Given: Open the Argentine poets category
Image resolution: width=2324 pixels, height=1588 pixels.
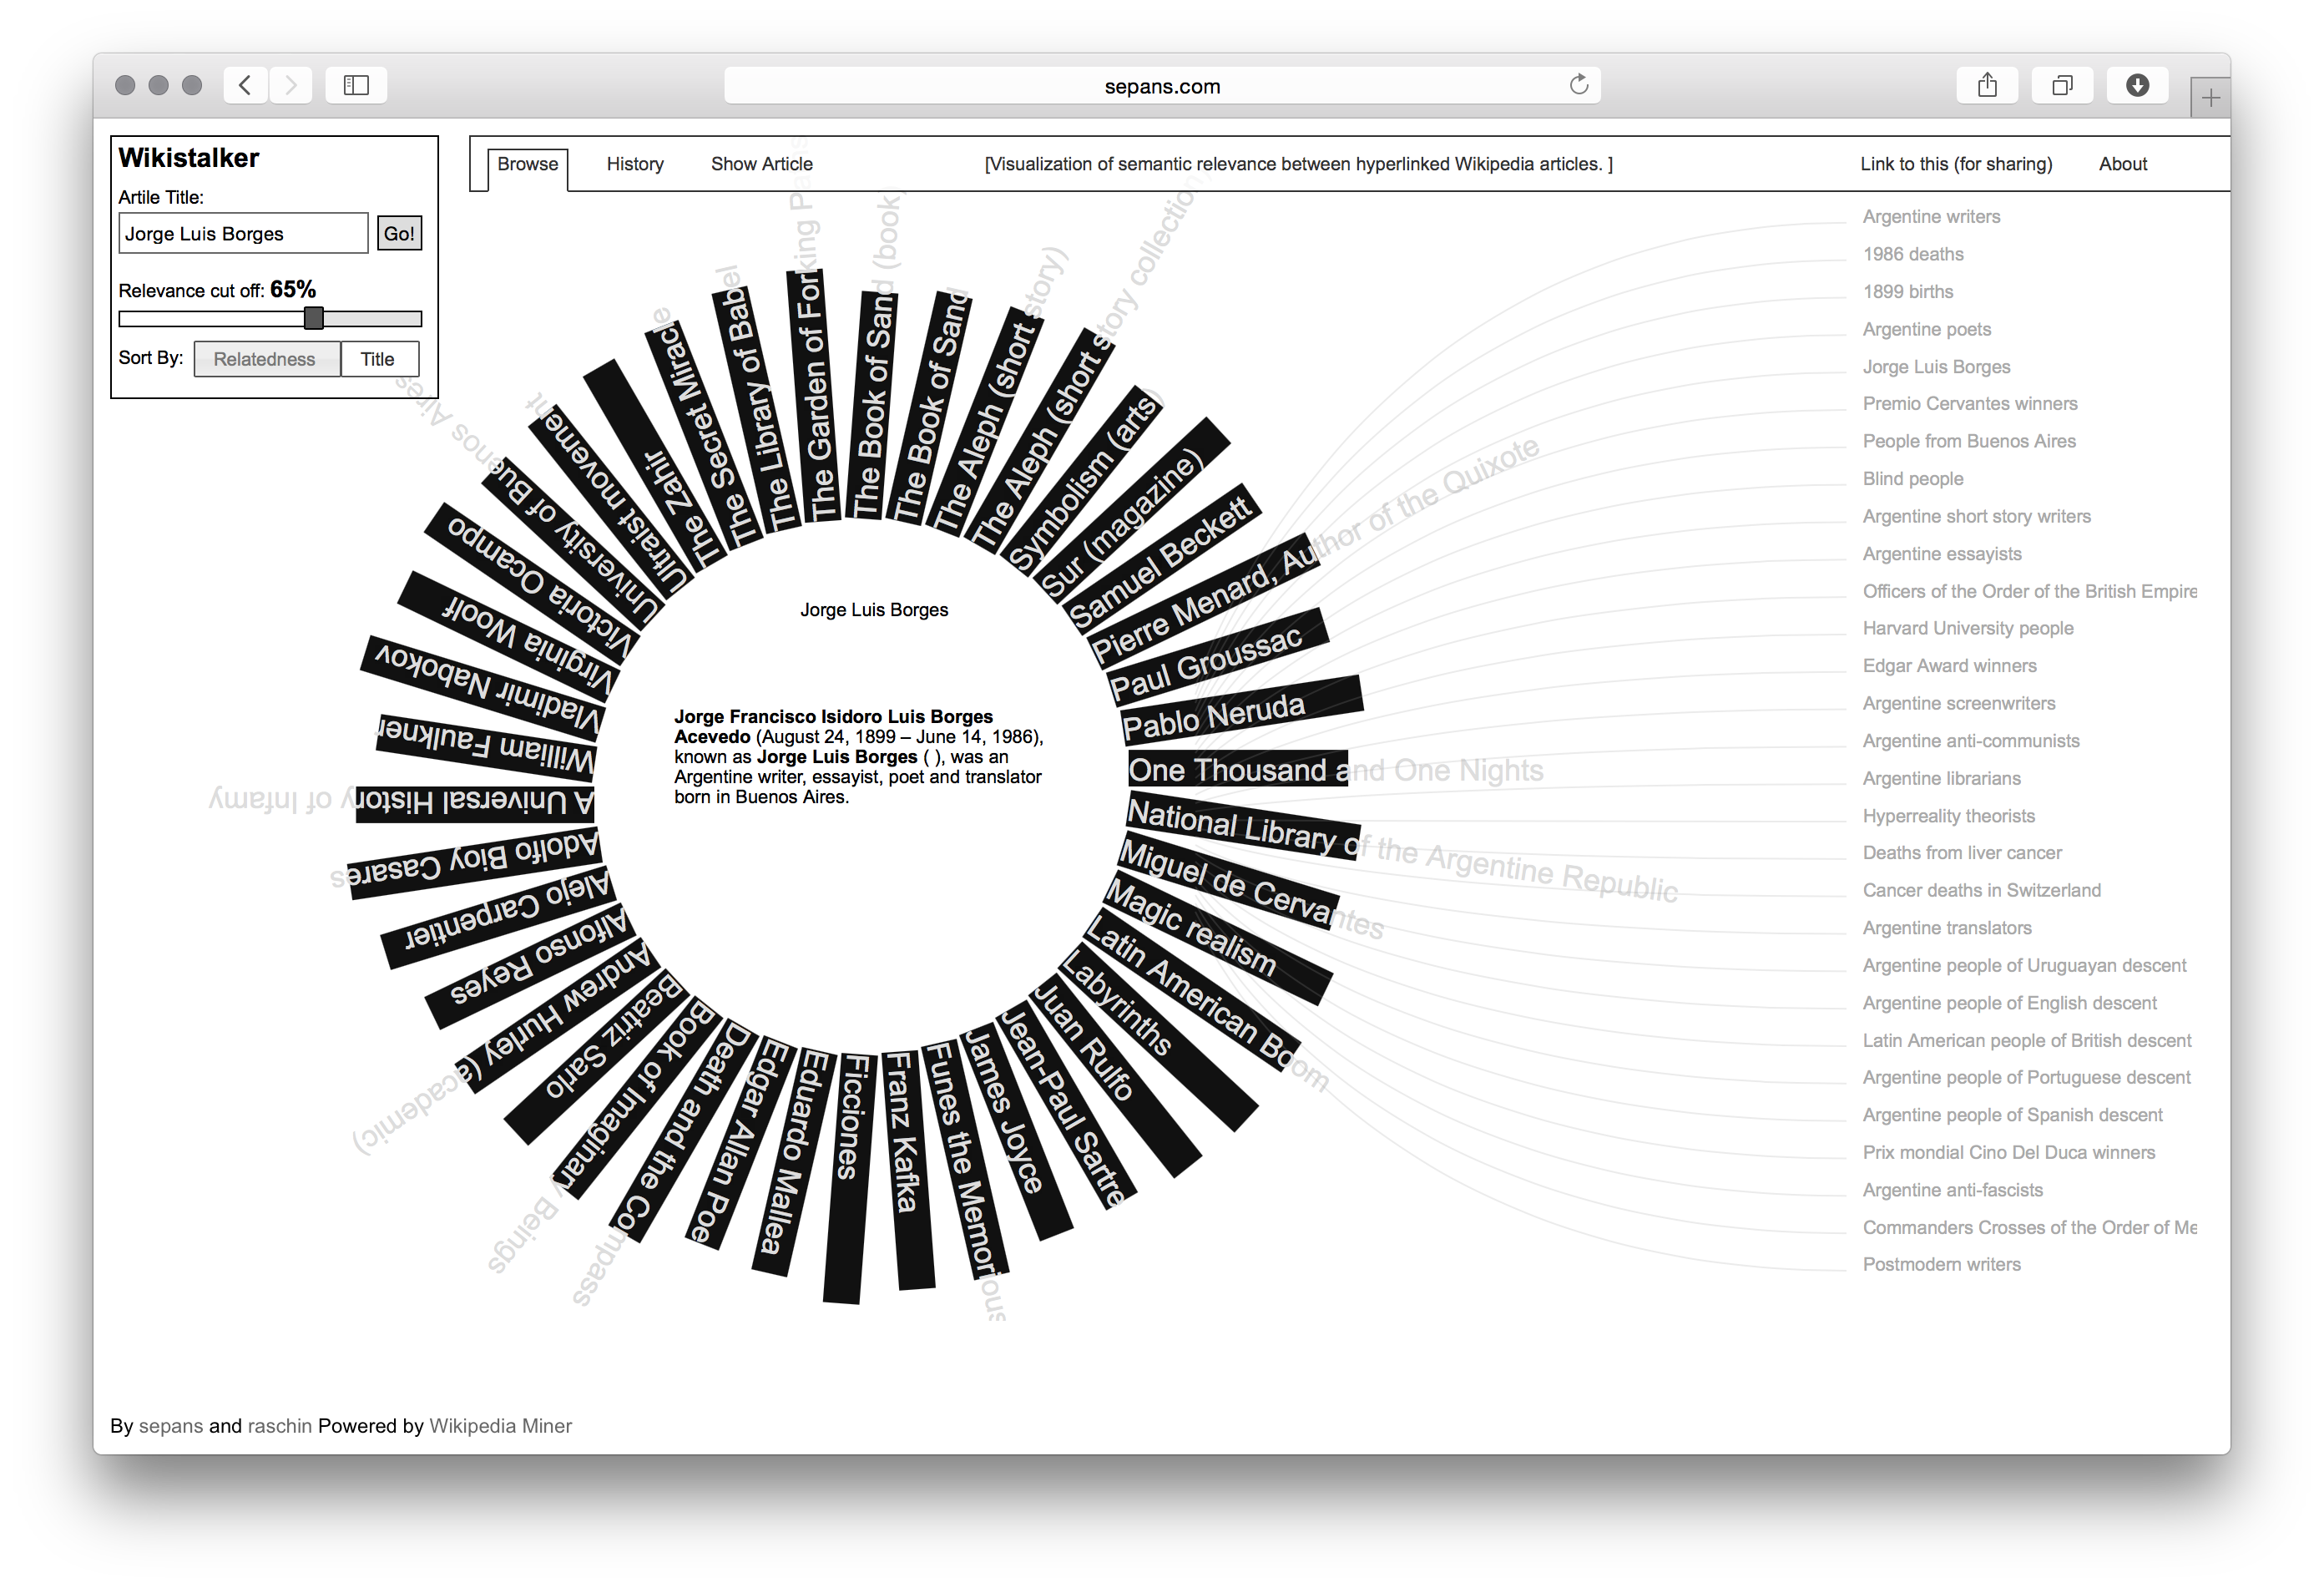Looking at the screenshot, I should (1926, 329).
